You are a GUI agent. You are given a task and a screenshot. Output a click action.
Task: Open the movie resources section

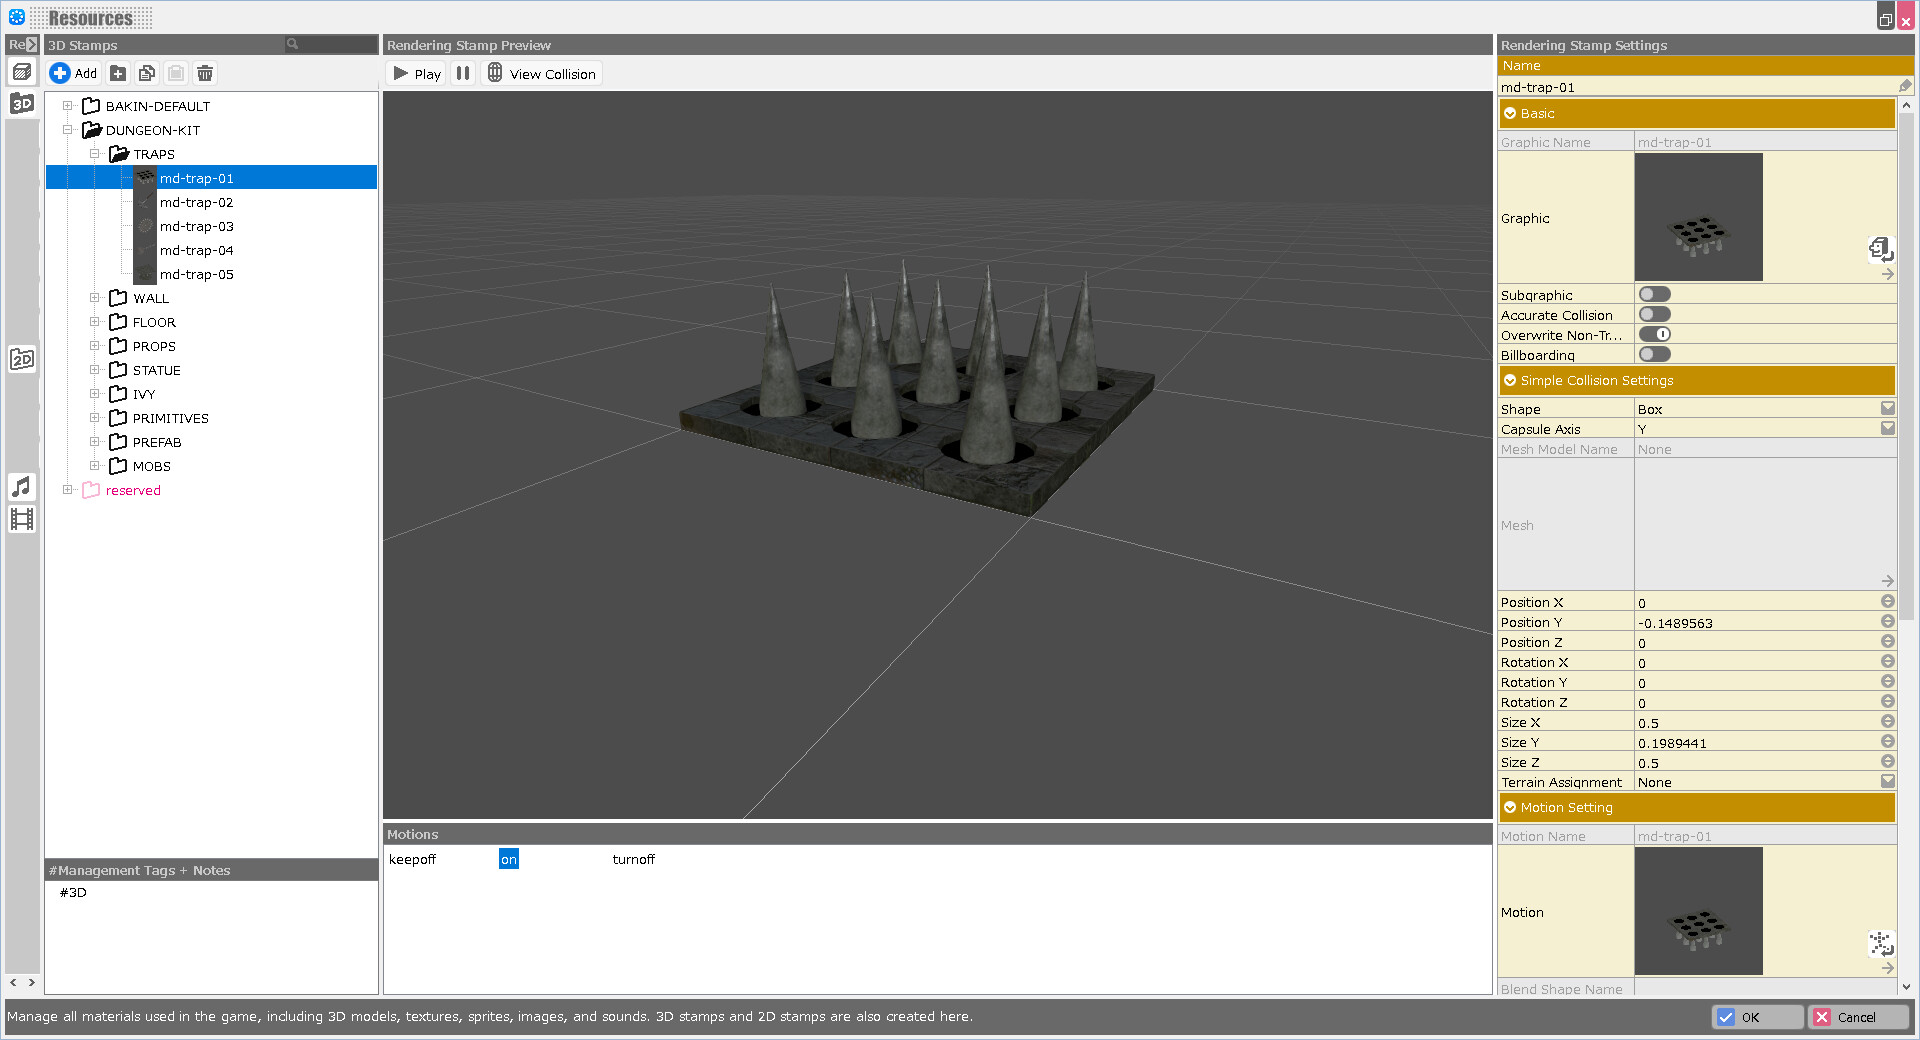[21, 518]
